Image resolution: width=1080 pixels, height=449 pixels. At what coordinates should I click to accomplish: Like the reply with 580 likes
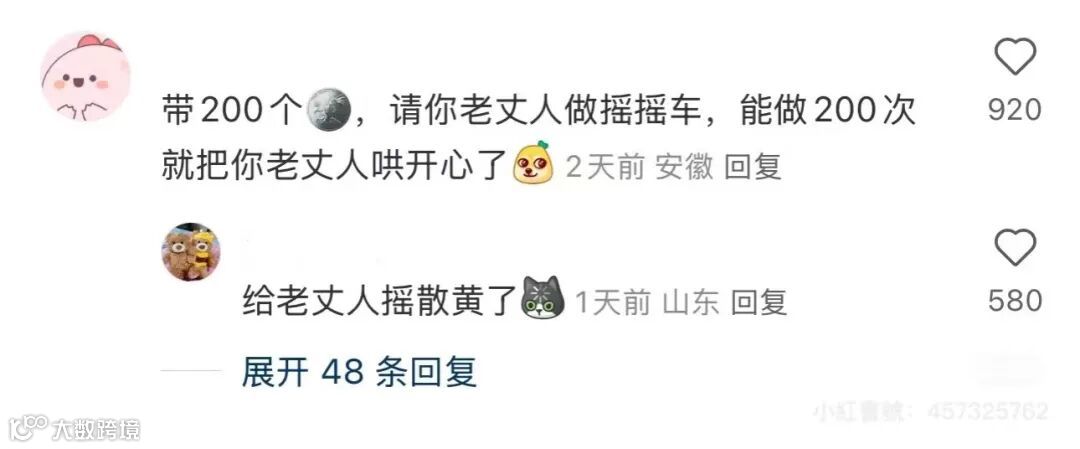tap(1015, 248)
